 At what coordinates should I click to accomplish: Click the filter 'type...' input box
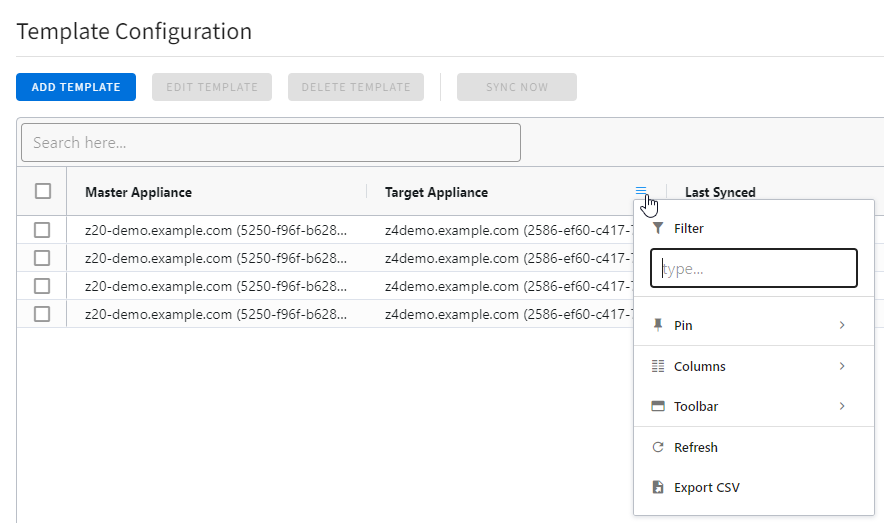[754, 268]
